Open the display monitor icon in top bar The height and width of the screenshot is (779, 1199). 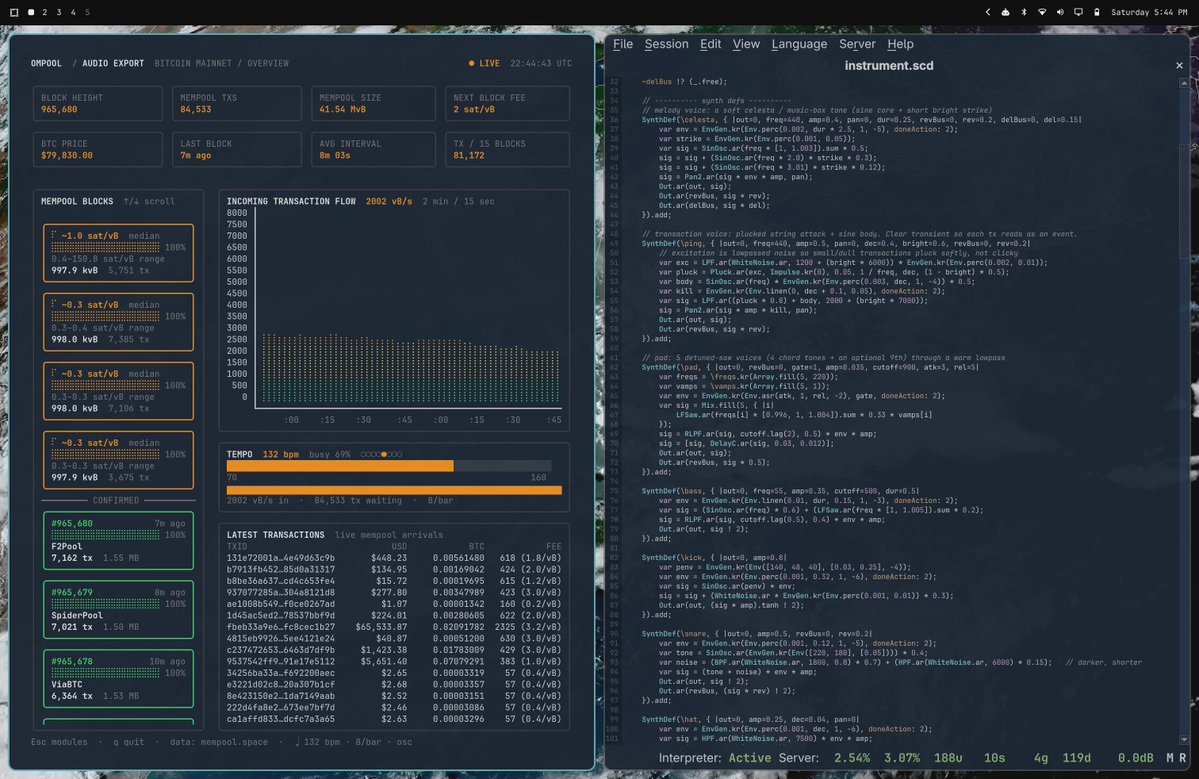[1078, 12]
